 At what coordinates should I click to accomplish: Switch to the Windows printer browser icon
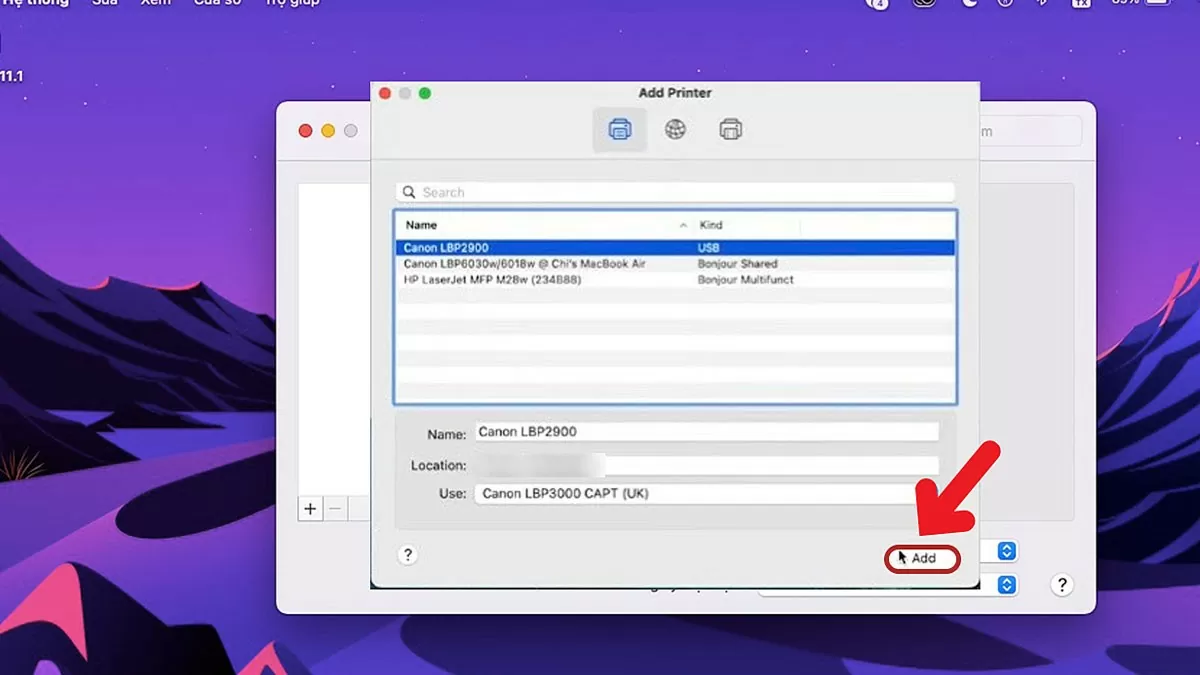click(x=730, y=129)
